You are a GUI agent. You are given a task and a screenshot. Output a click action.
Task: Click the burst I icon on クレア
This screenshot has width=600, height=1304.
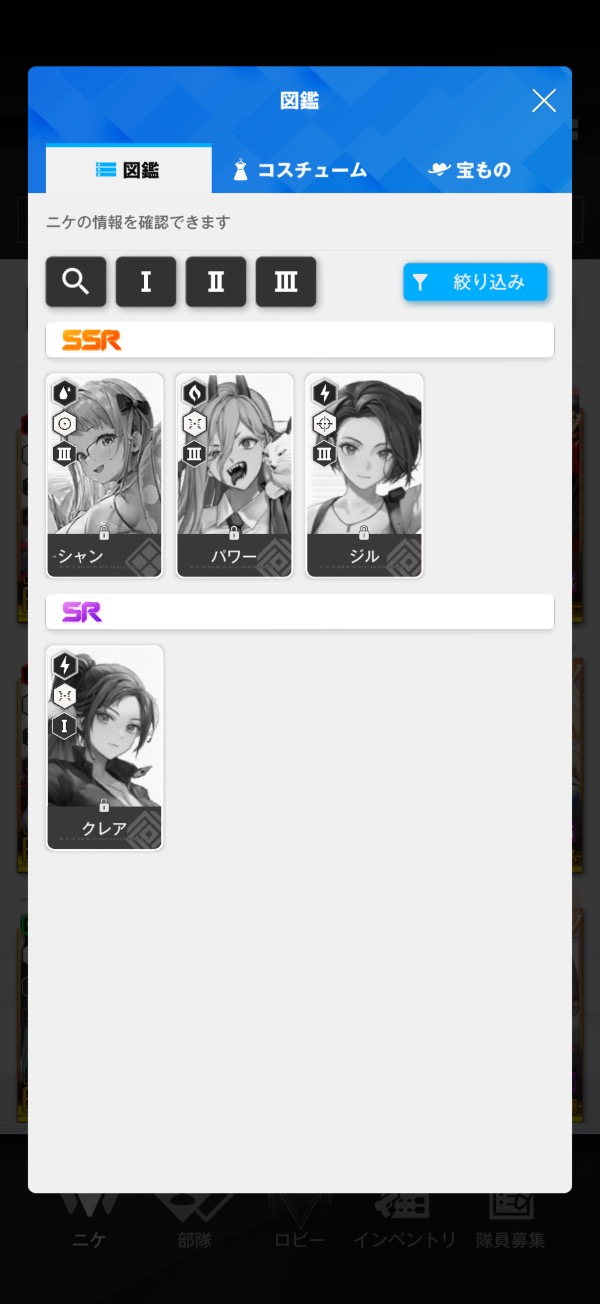(64, 725)
